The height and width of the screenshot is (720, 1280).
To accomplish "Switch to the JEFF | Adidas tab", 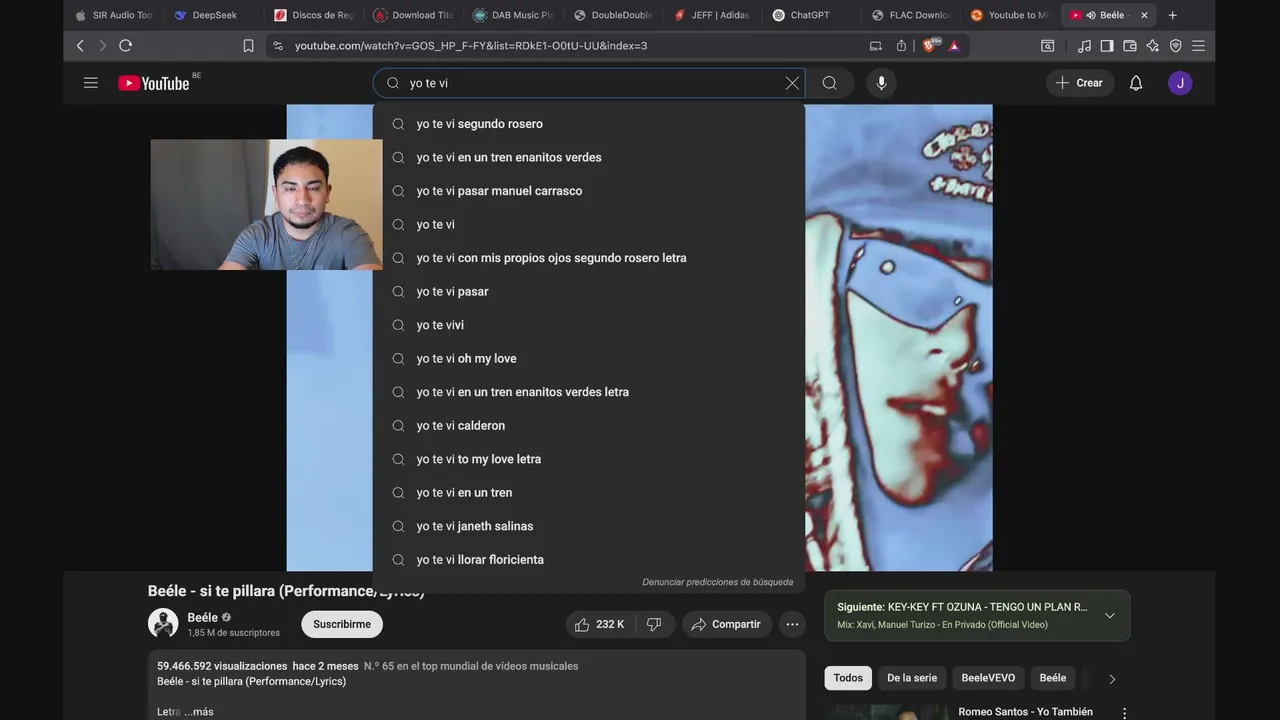I will 712,15.
